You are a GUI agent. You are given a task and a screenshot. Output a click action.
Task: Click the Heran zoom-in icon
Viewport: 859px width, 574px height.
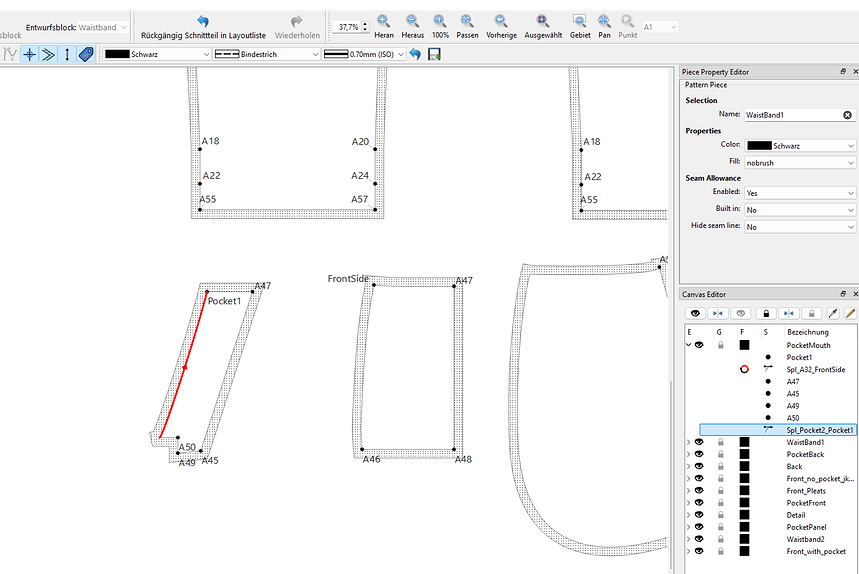click(383, 21)
